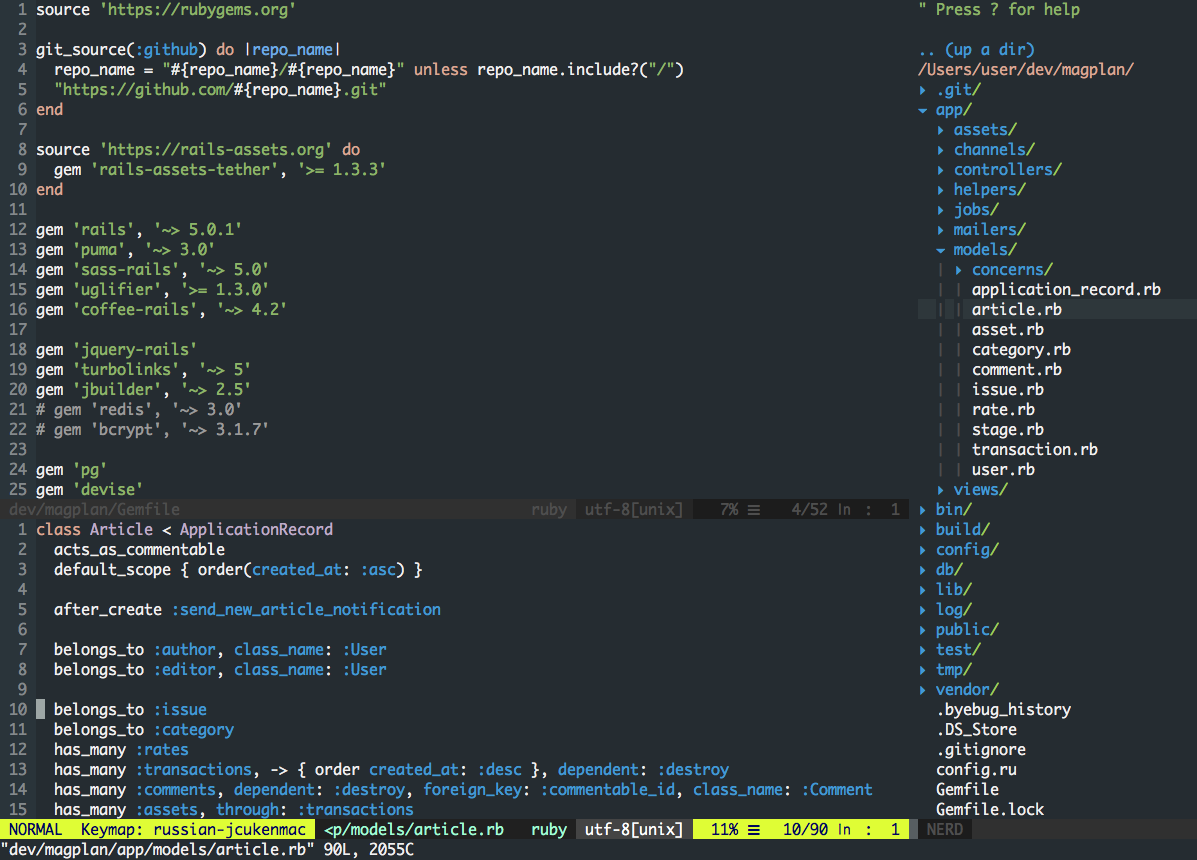
Task: Click the 'Press ? for help' hint
Action: point(999,10)
